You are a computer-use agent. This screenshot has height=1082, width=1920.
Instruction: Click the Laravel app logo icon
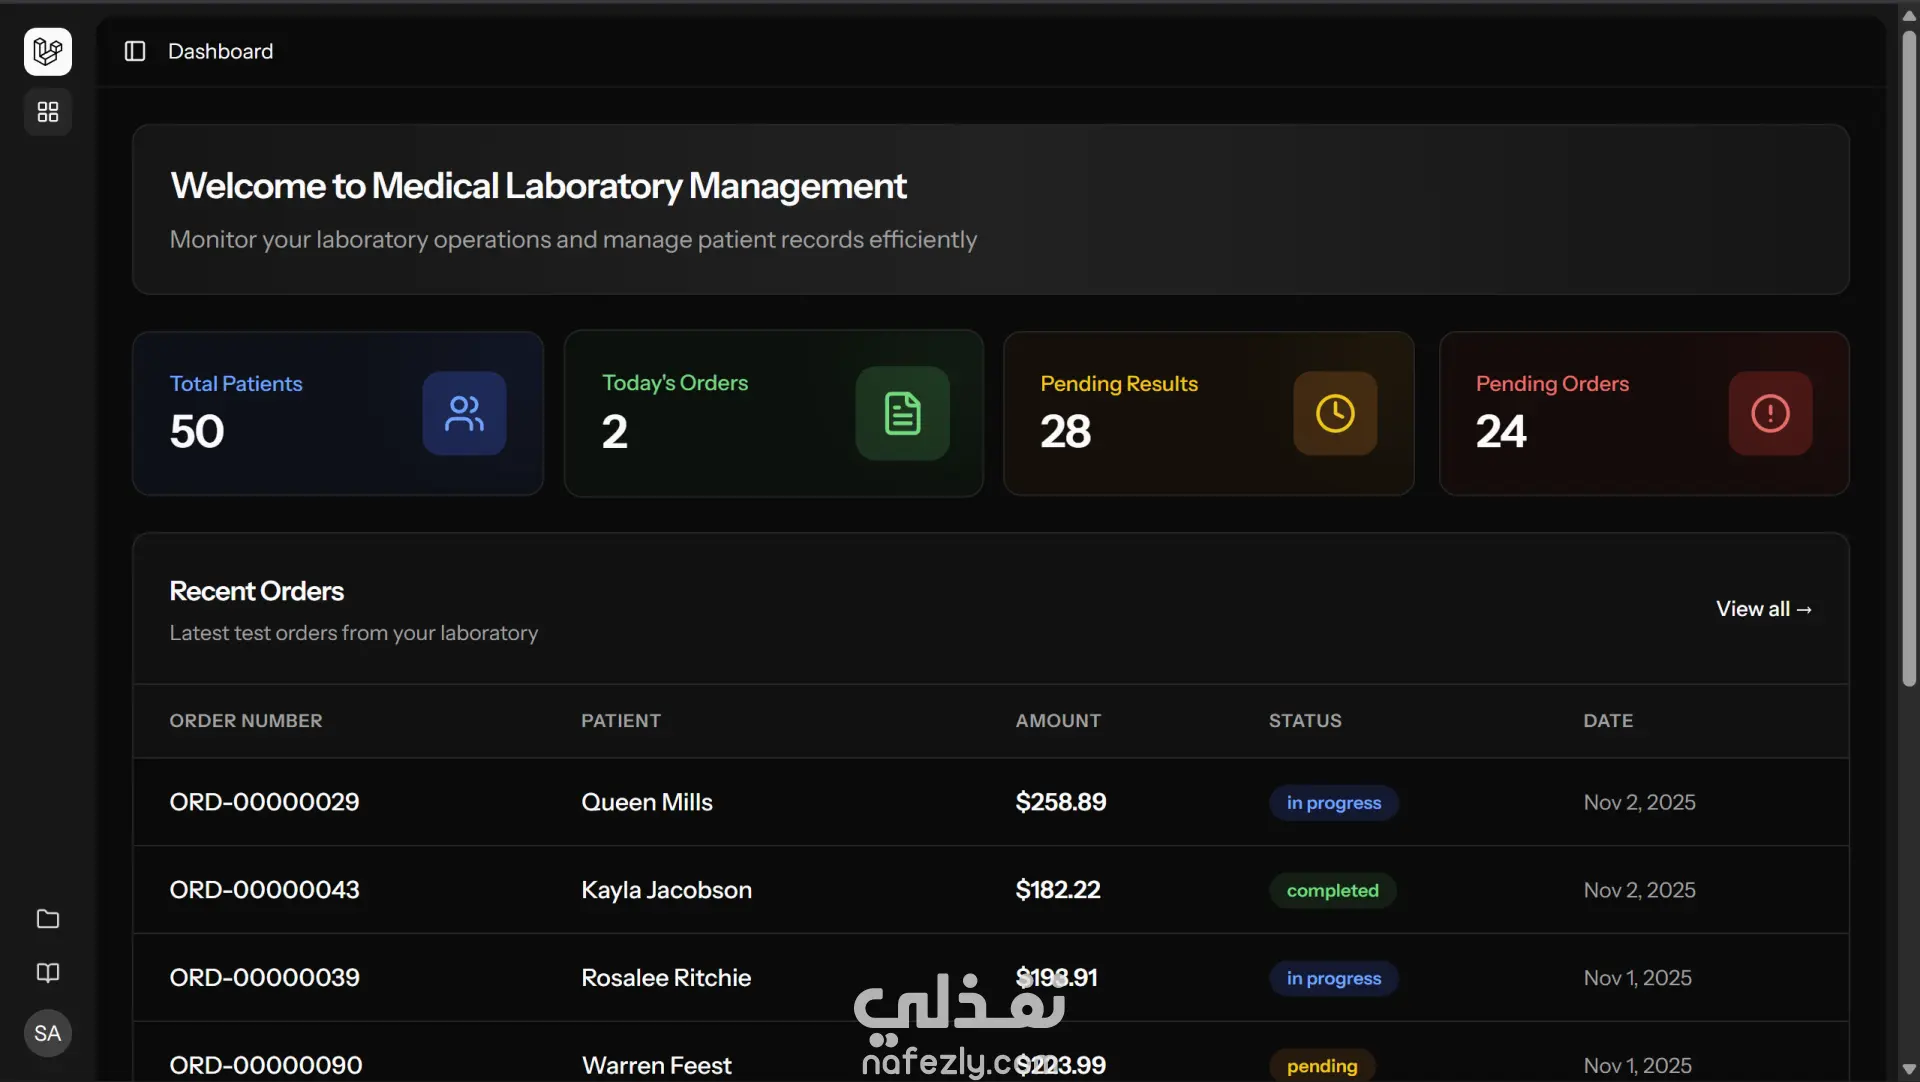tap(48, 51)
